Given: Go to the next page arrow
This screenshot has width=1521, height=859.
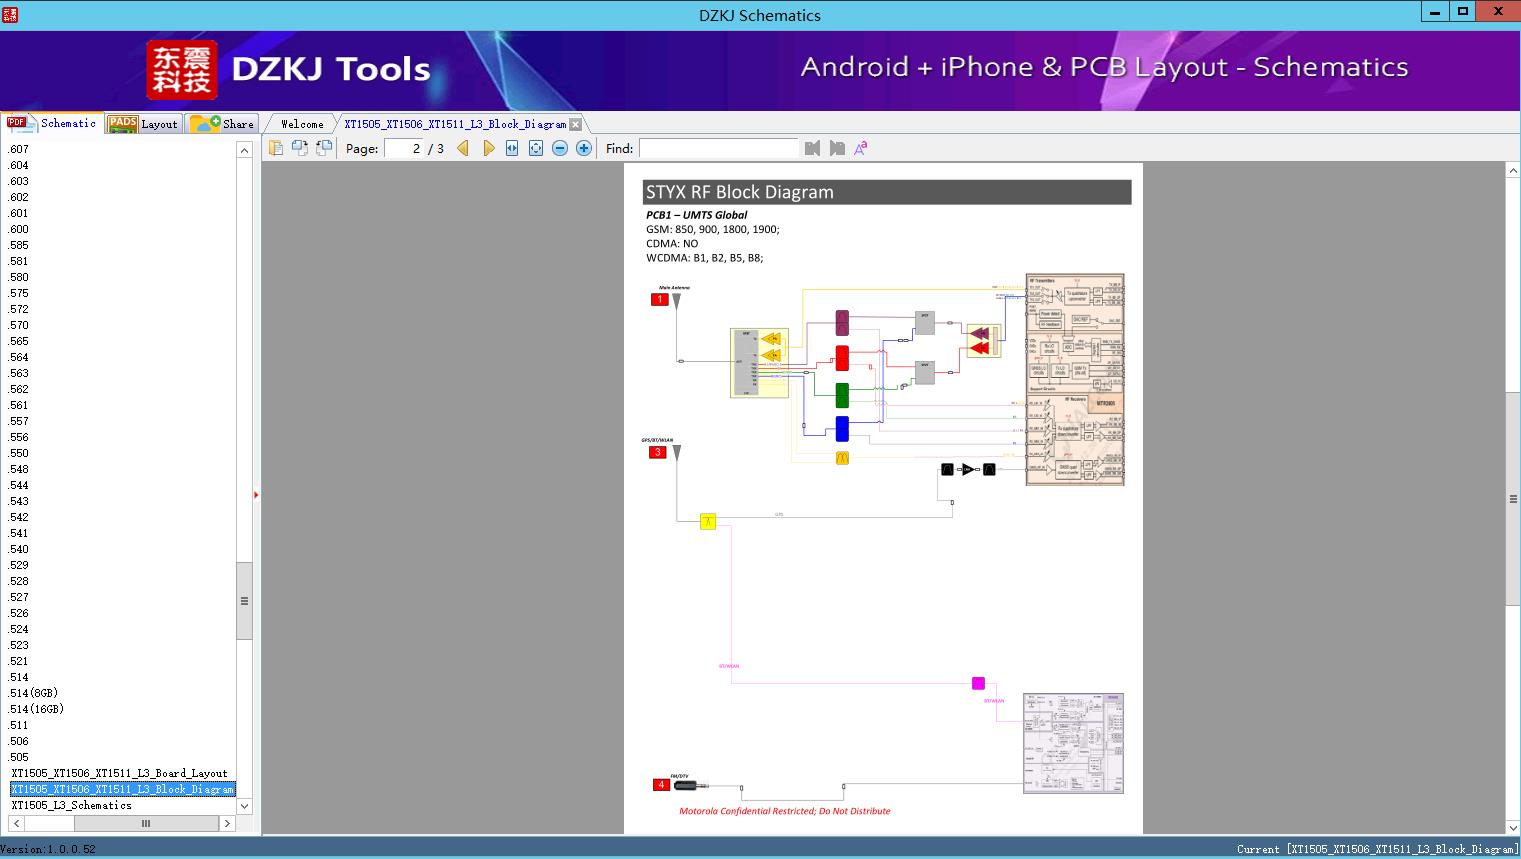Looking at the screenshot, I should (x=488, y=148).
